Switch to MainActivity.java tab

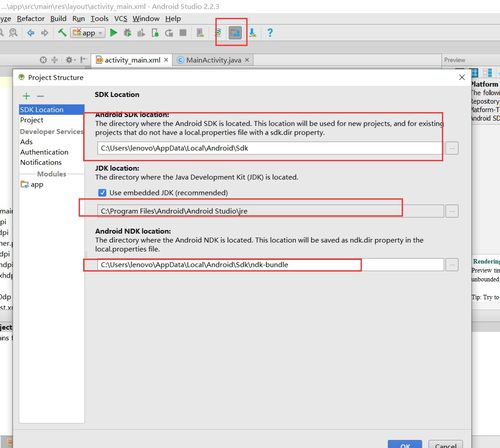(x=213, y=60)
